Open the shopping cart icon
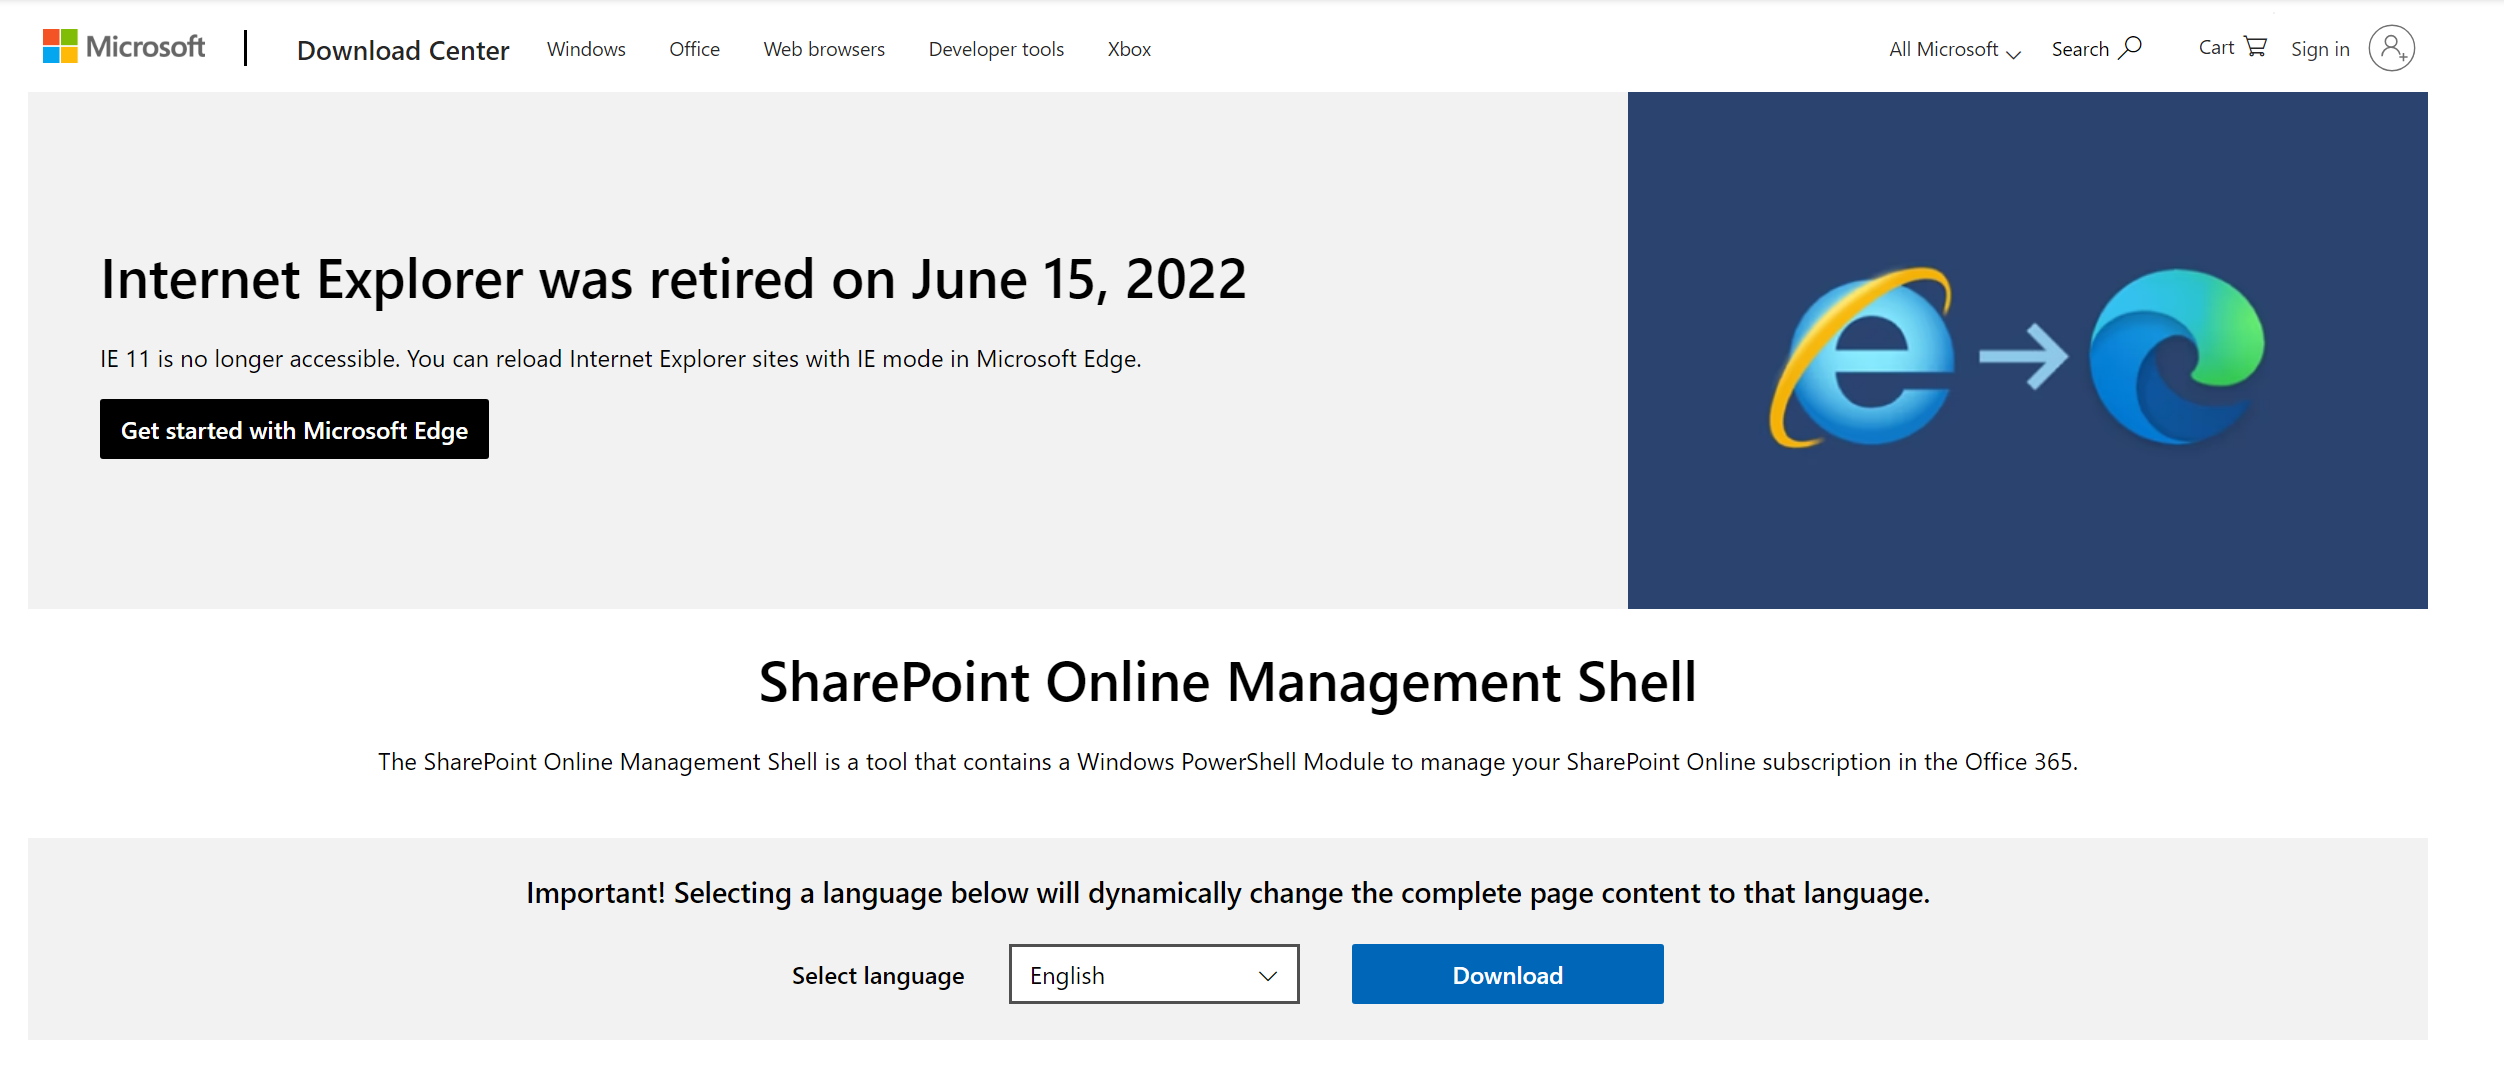 pyautogui.click(x=2255, y=47)
